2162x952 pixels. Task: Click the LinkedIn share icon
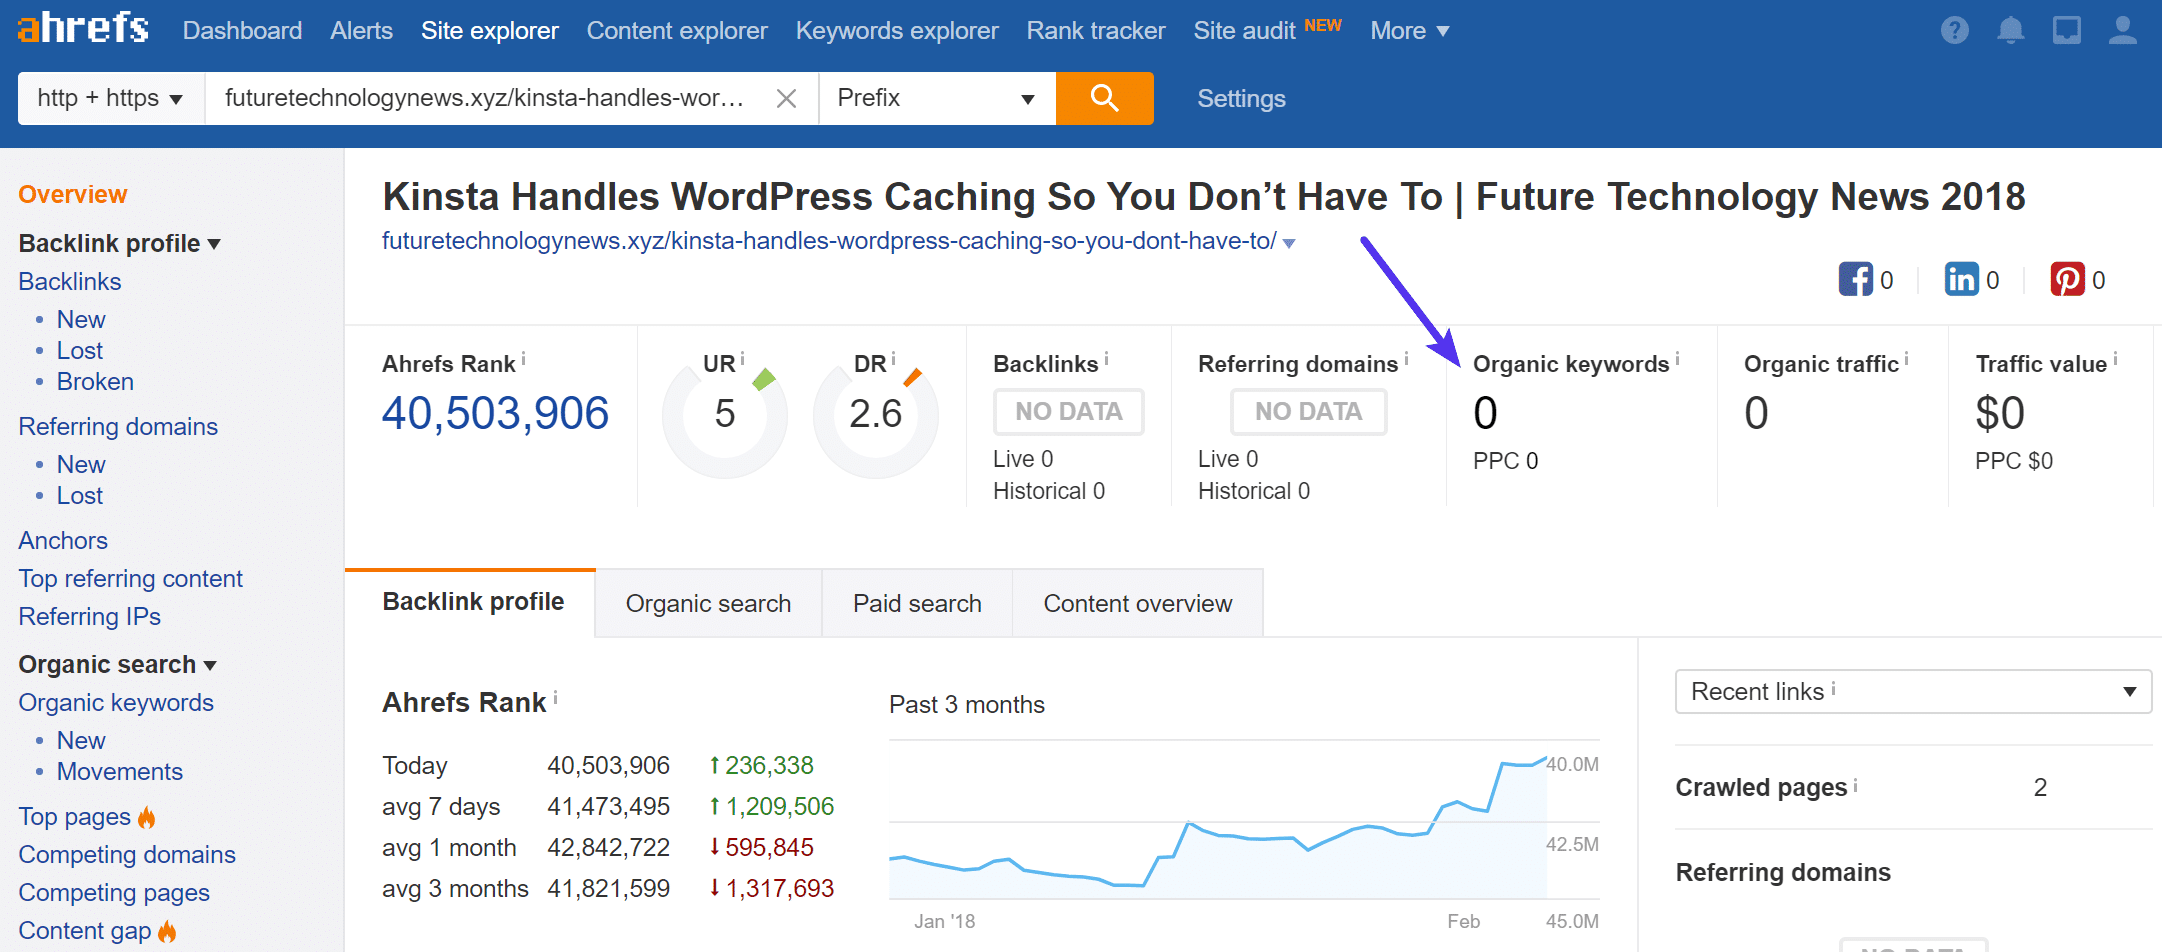coord(1961,279)
